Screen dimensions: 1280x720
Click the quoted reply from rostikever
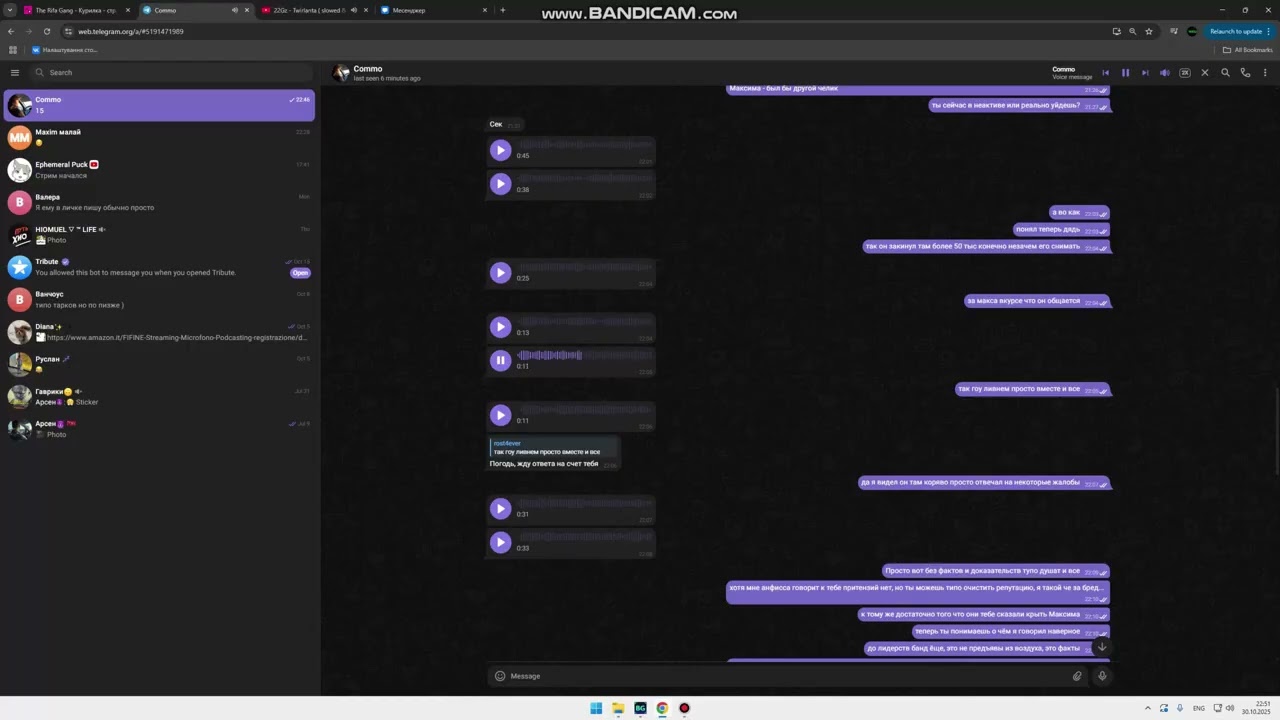(x=553, y=448)
